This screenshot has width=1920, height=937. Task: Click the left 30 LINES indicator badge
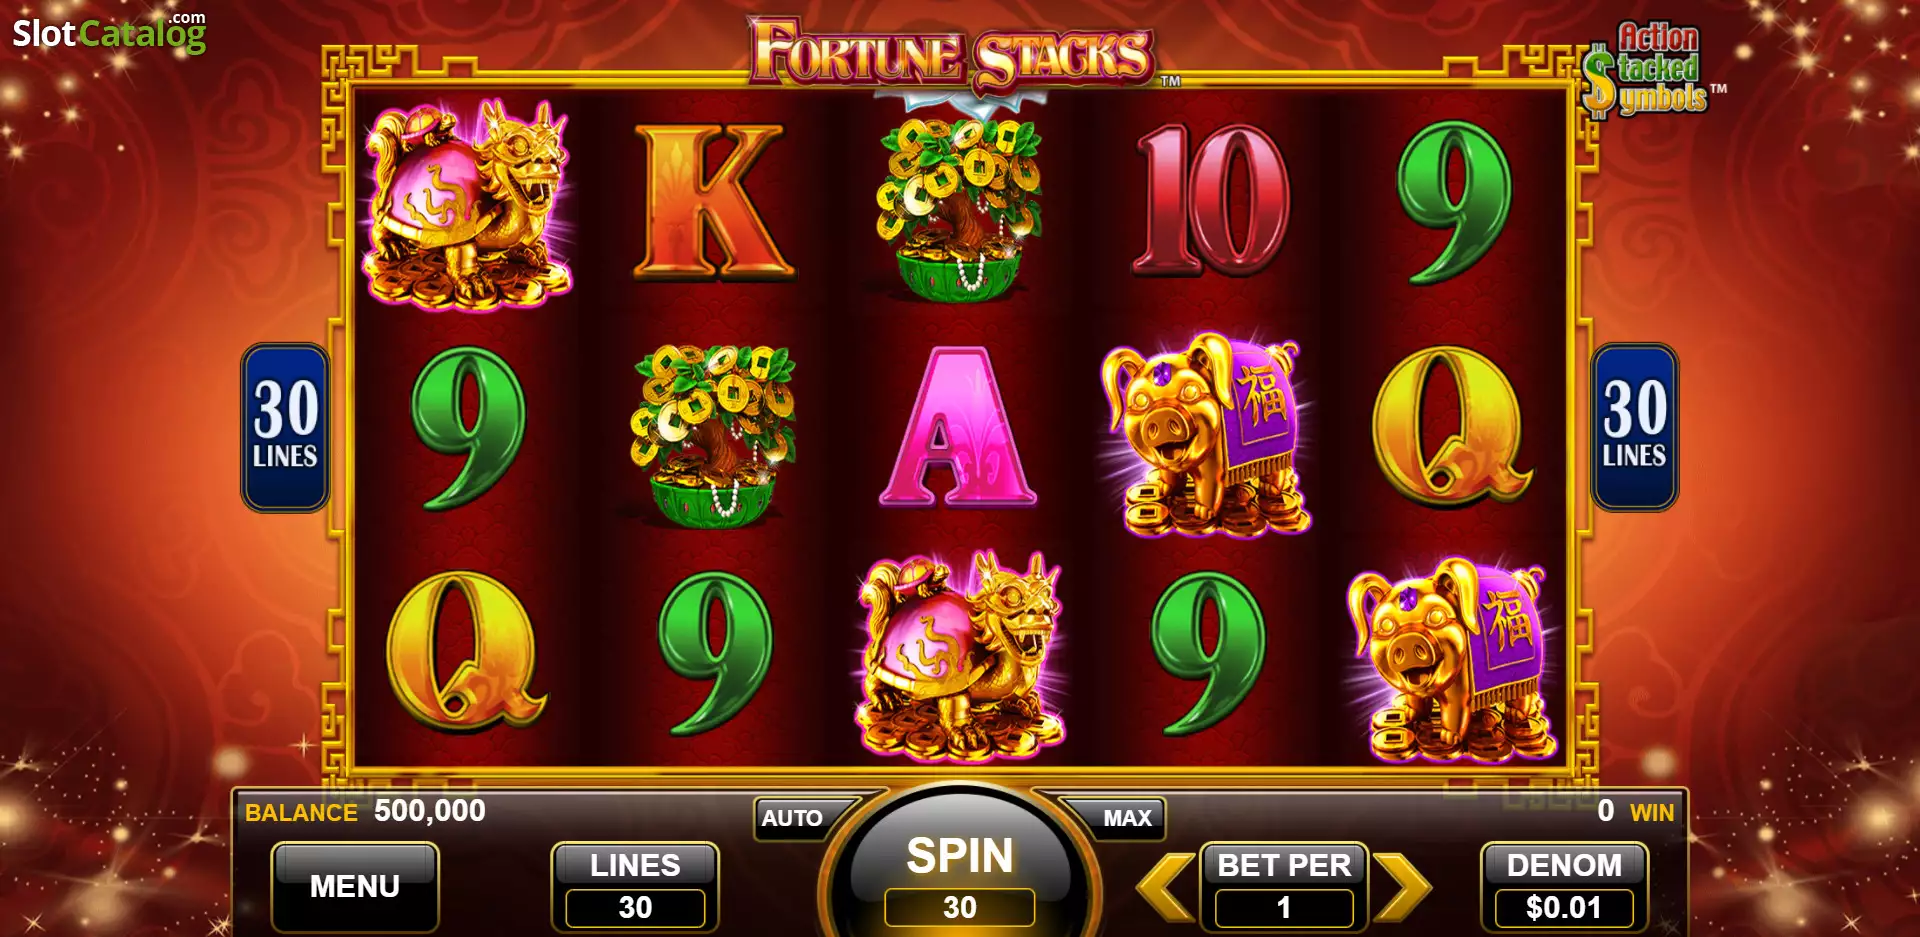286,427
